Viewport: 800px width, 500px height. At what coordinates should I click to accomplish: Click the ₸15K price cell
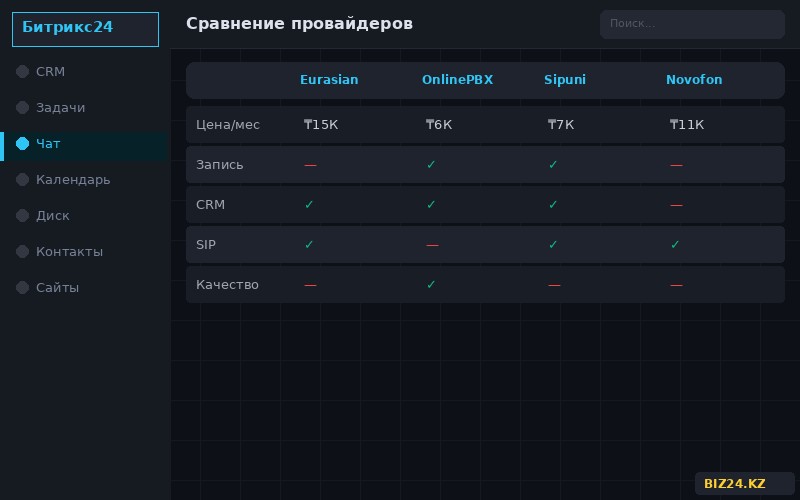pos(321,124)
